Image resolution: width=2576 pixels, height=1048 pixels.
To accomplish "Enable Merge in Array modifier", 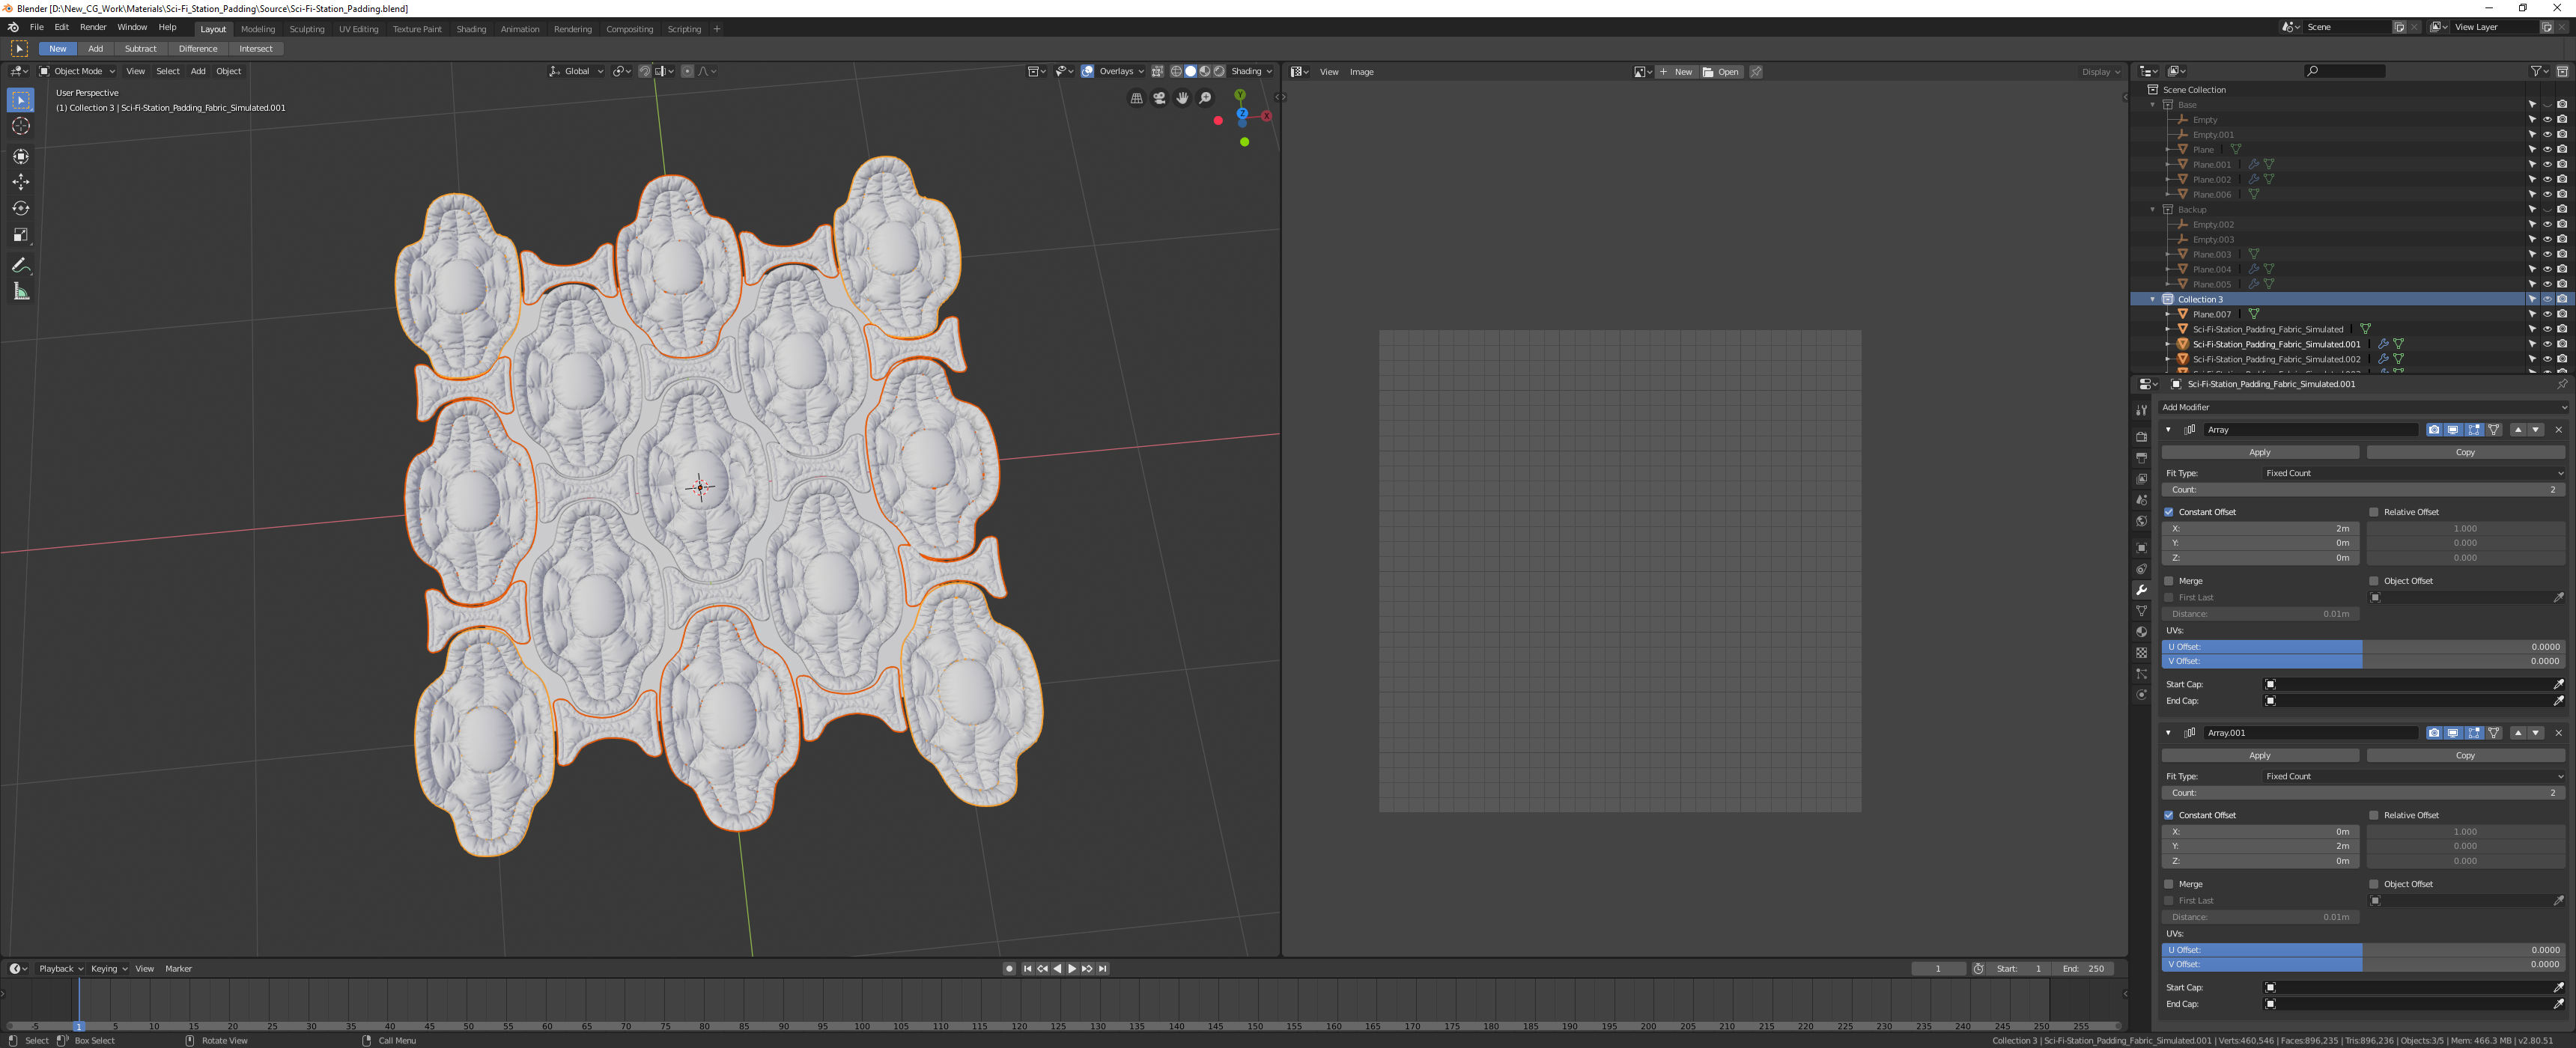I will pyautogui.click(x=2169, y=581).
